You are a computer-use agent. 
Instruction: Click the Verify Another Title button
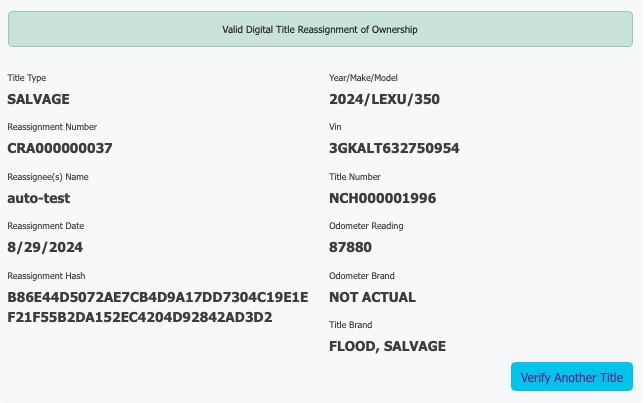pos(572,377)
